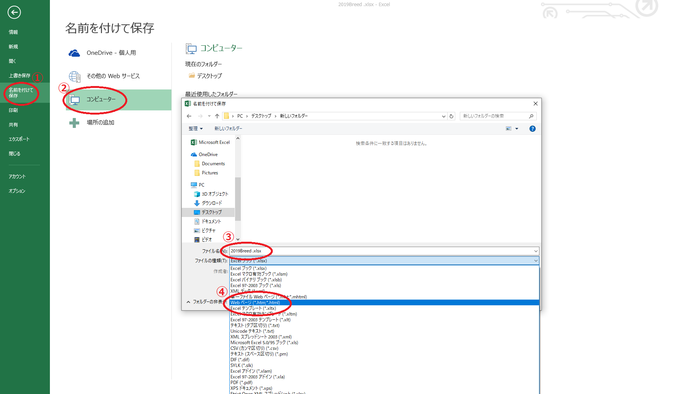Click the green plus add-place icon
Image resolution: width=680 pixels, height=394 pixels.
[74, 123]
